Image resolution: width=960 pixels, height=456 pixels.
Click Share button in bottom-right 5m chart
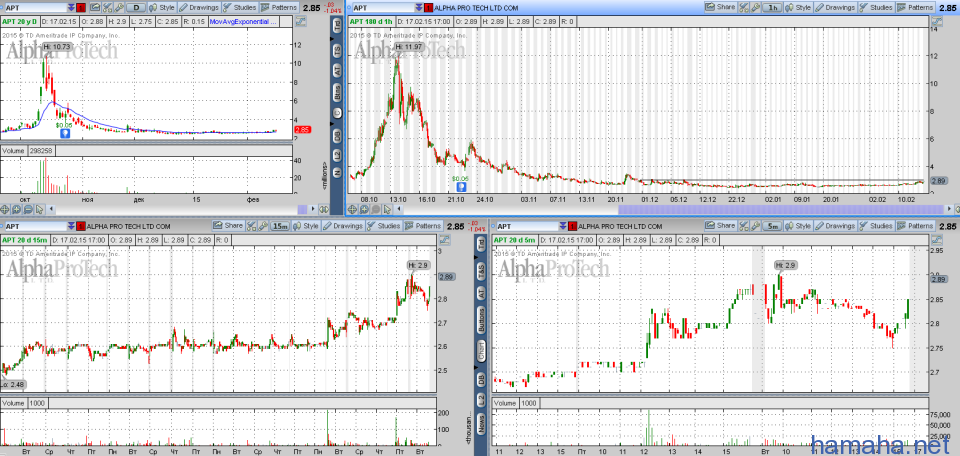pos(720,225)
